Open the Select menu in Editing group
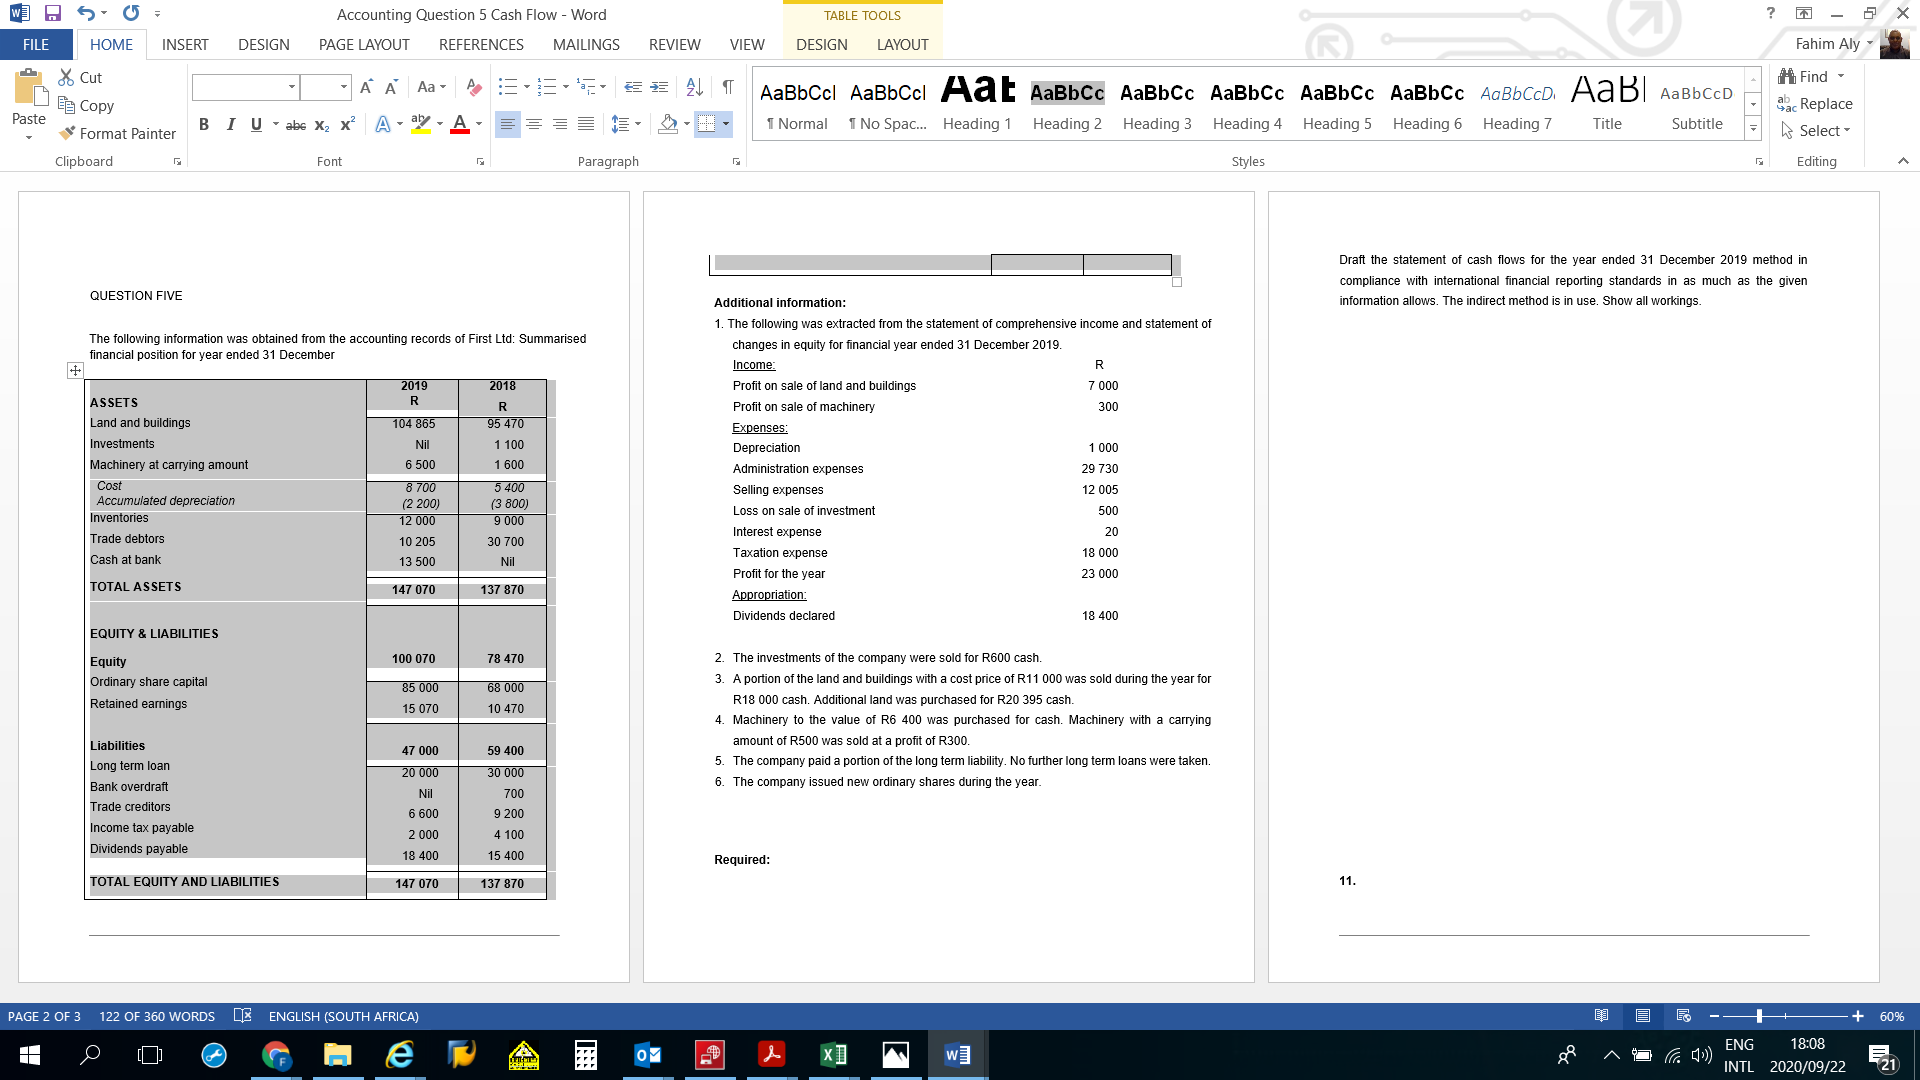 [1817, 130]
